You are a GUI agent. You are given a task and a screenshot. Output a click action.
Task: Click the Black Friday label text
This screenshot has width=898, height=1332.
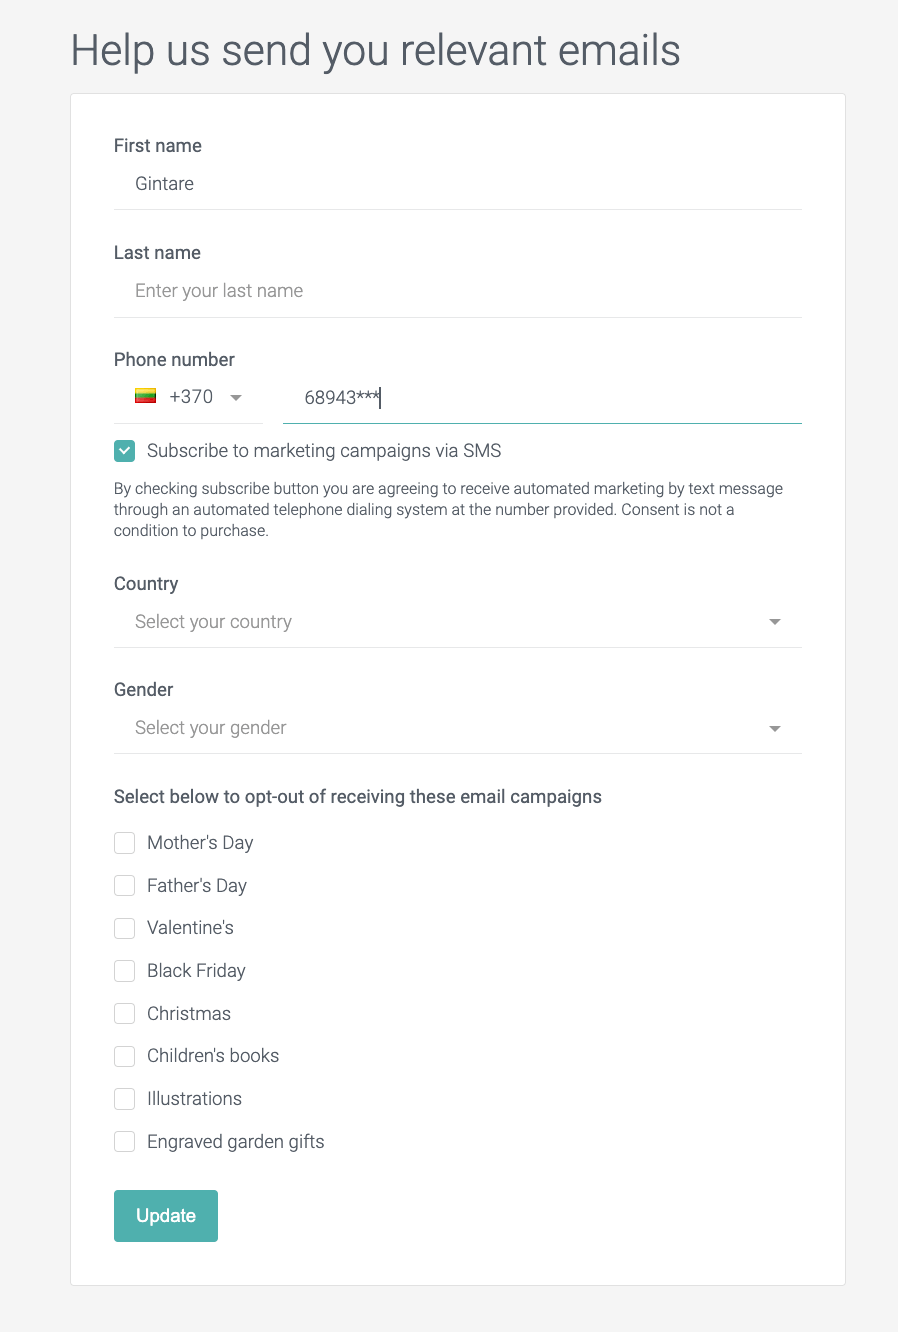click(x=196, y=971)
